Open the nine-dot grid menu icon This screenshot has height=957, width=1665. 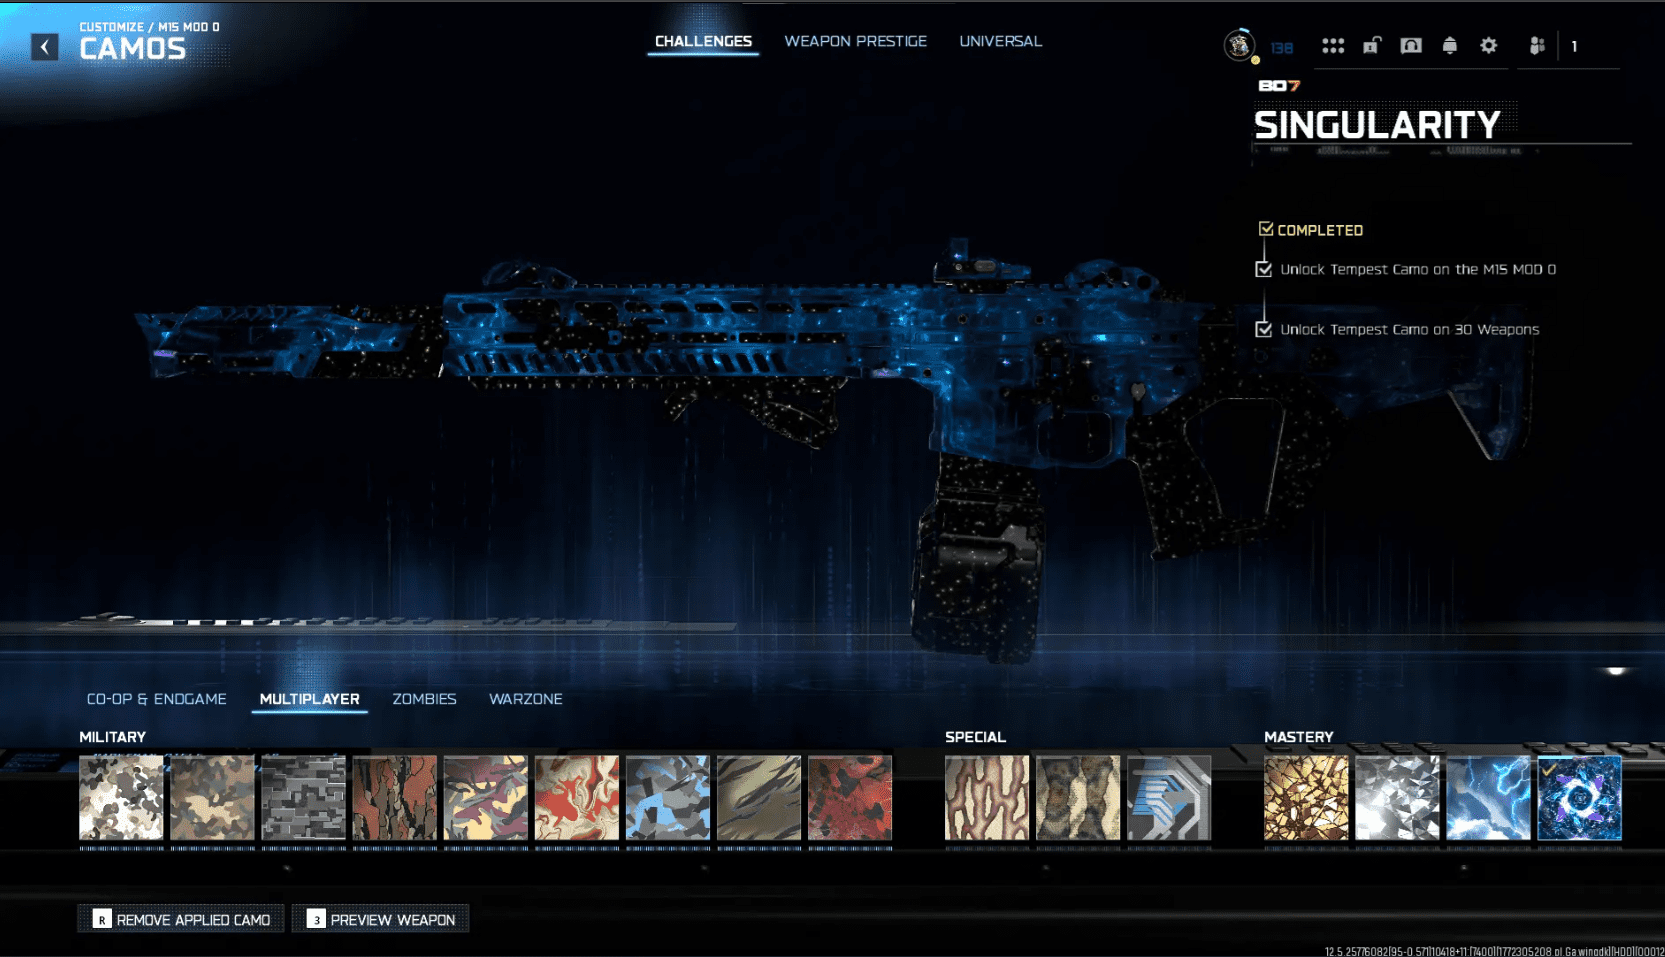click(1333, 46)
